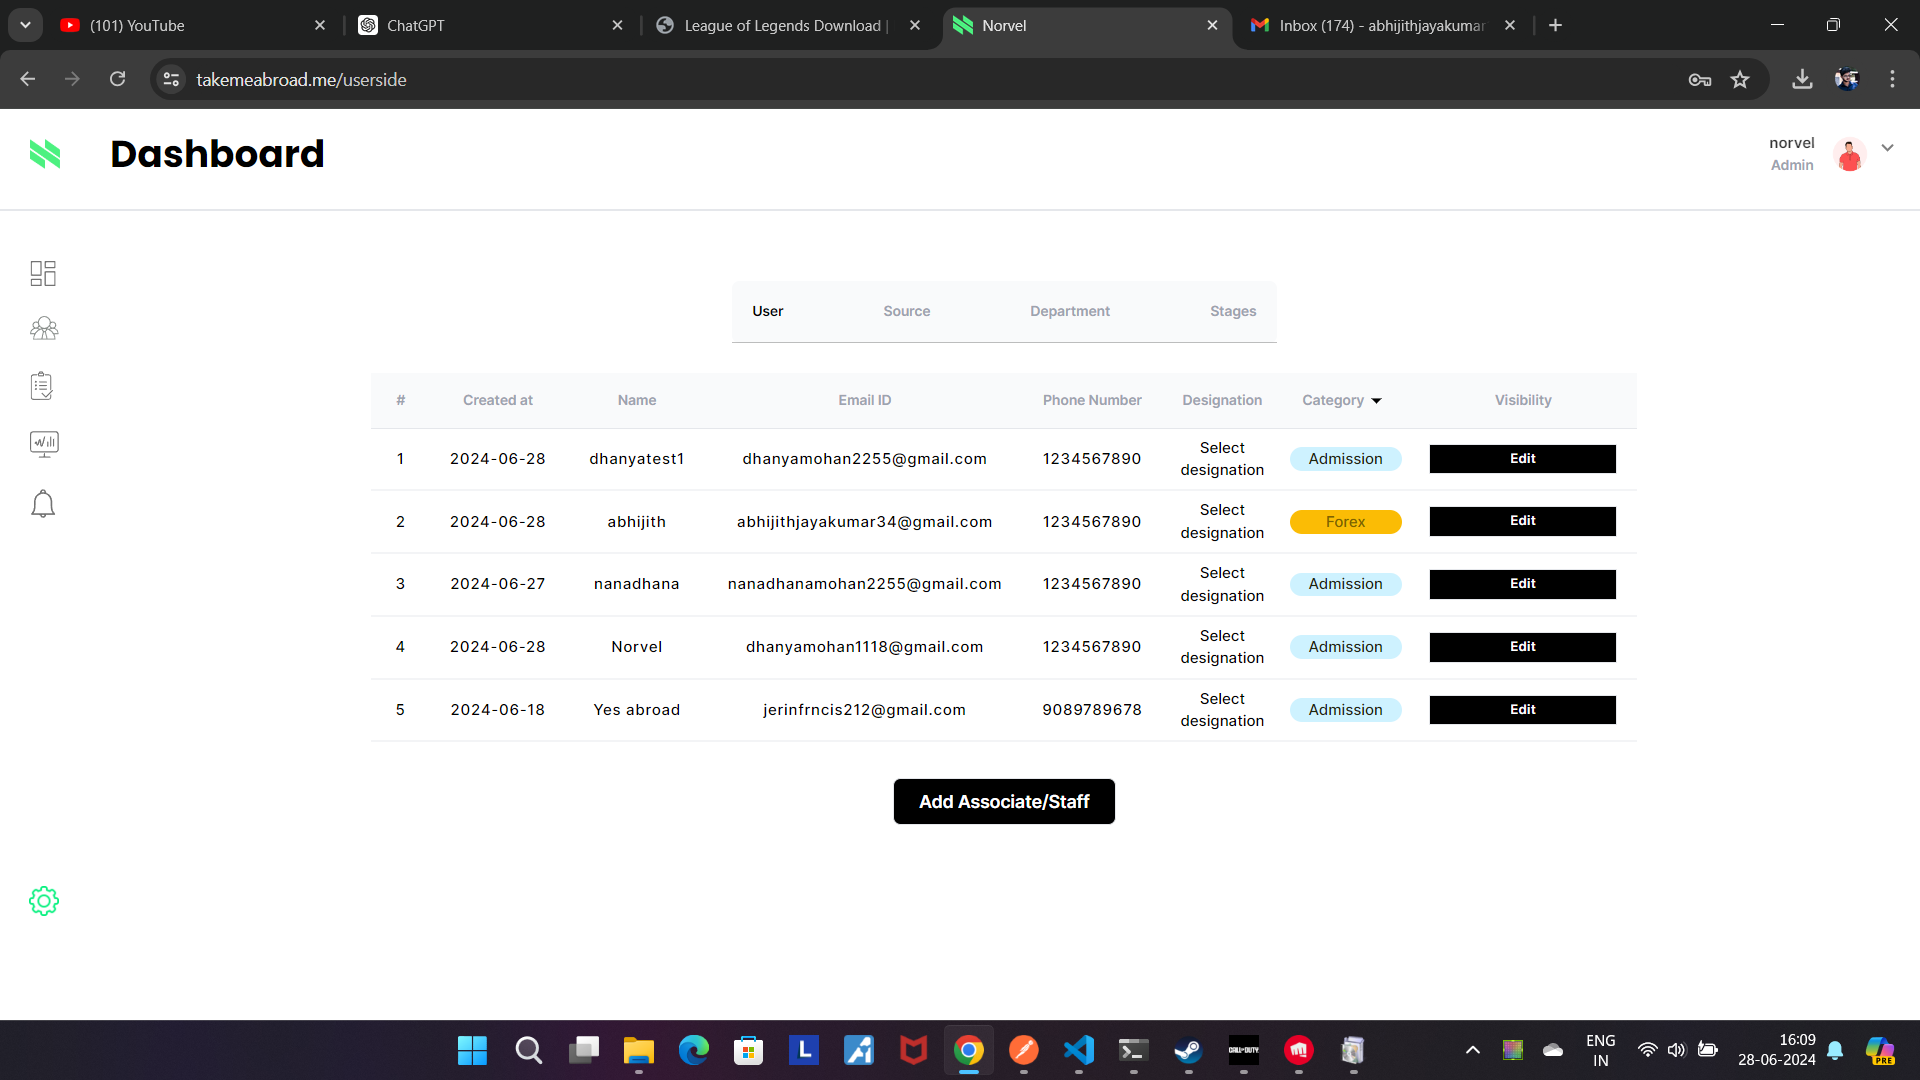Edit the Yes abroad user row

pyautogui.click(x=1522, y=710)
